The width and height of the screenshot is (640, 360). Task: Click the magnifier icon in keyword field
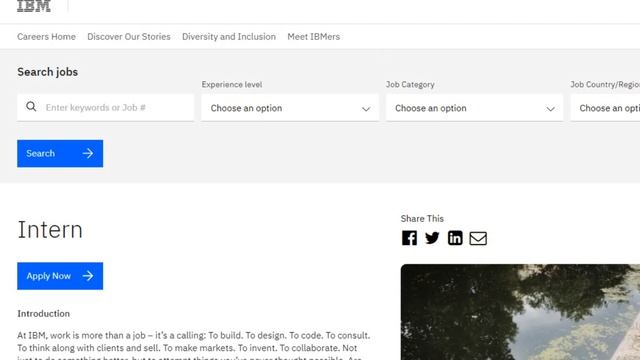pyautogui.click(x=31, y=107)
